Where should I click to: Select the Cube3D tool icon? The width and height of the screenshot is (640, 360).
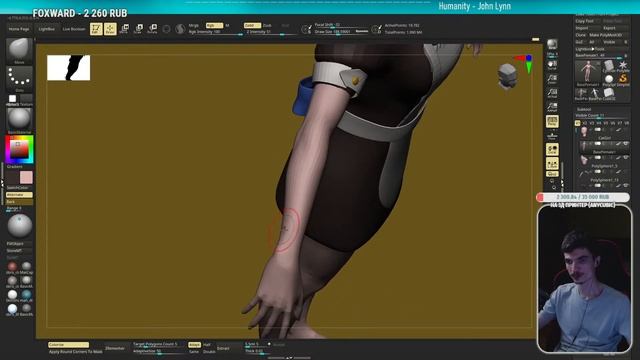(609, 93)
